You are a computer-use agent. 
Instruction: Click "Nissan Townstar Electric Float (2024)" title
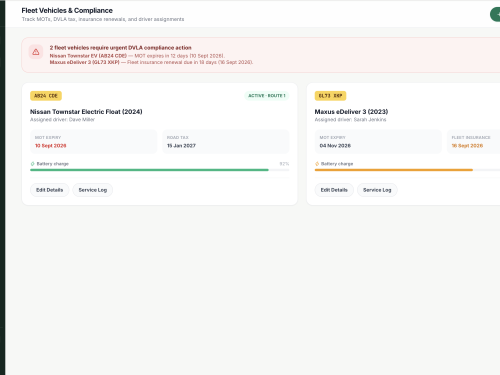click(86, 112)
